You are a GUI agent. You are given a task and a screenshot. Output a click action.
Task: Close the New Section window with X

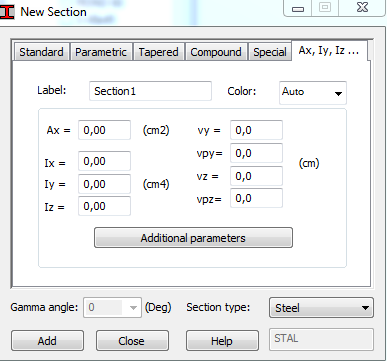(362, 8)
